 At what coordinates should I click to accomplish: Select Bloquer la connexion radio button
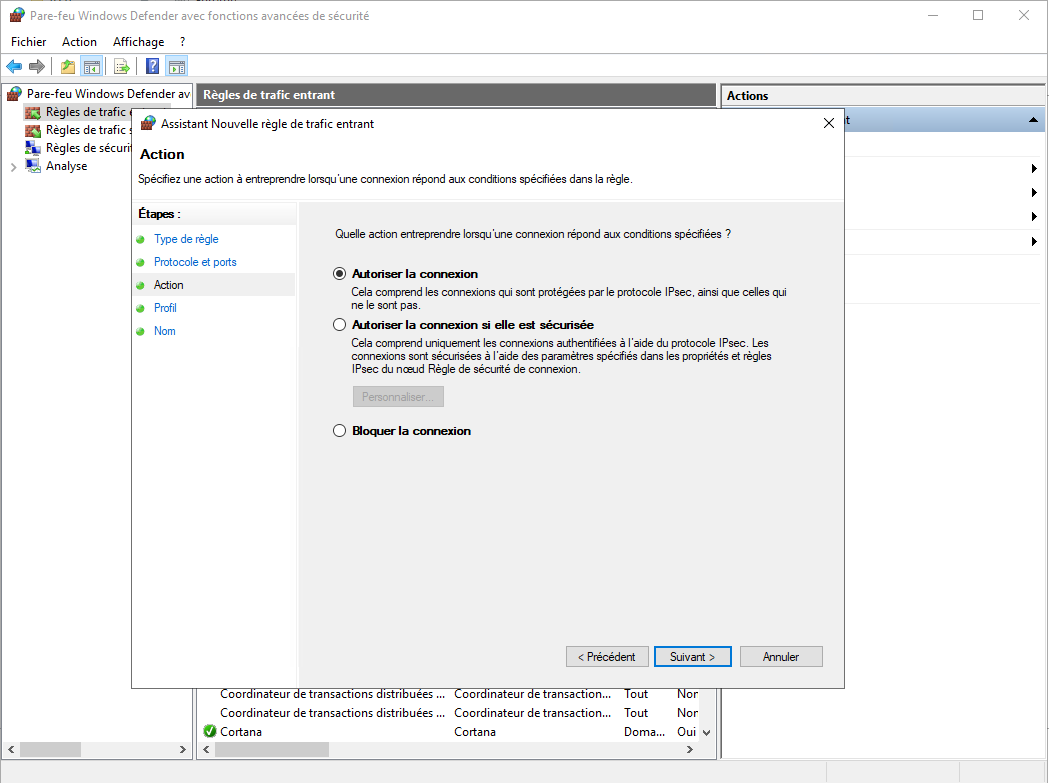point(340,431)
